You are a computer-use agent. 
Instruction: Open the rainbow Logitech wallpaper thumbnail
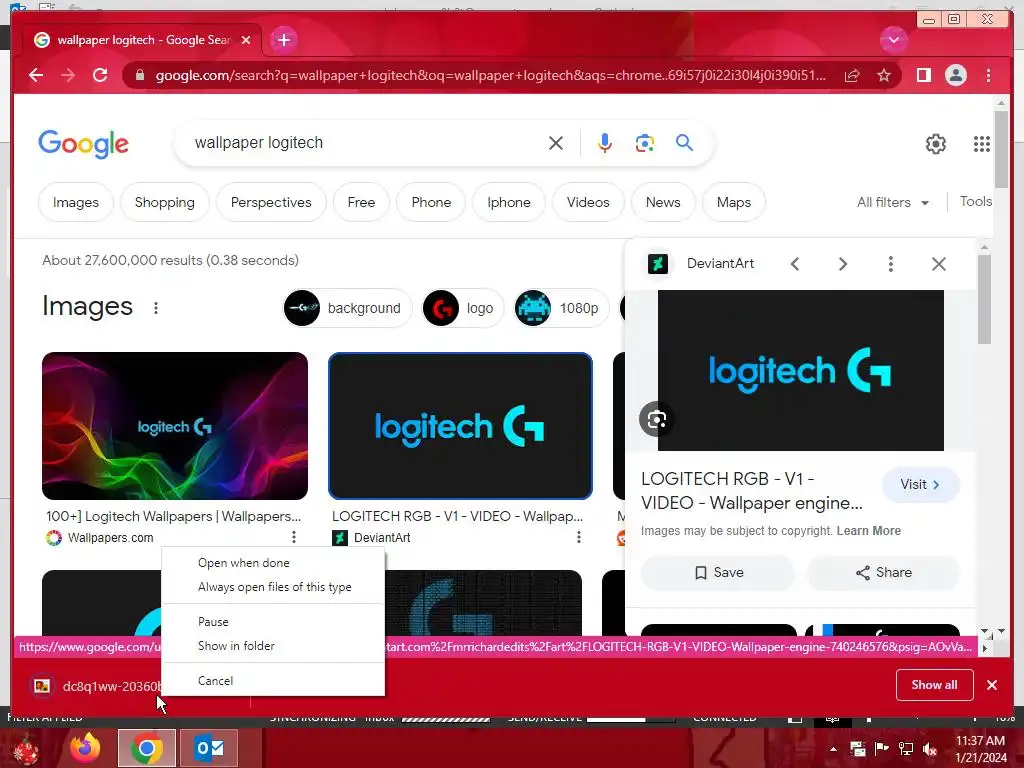tap(174, 426)
